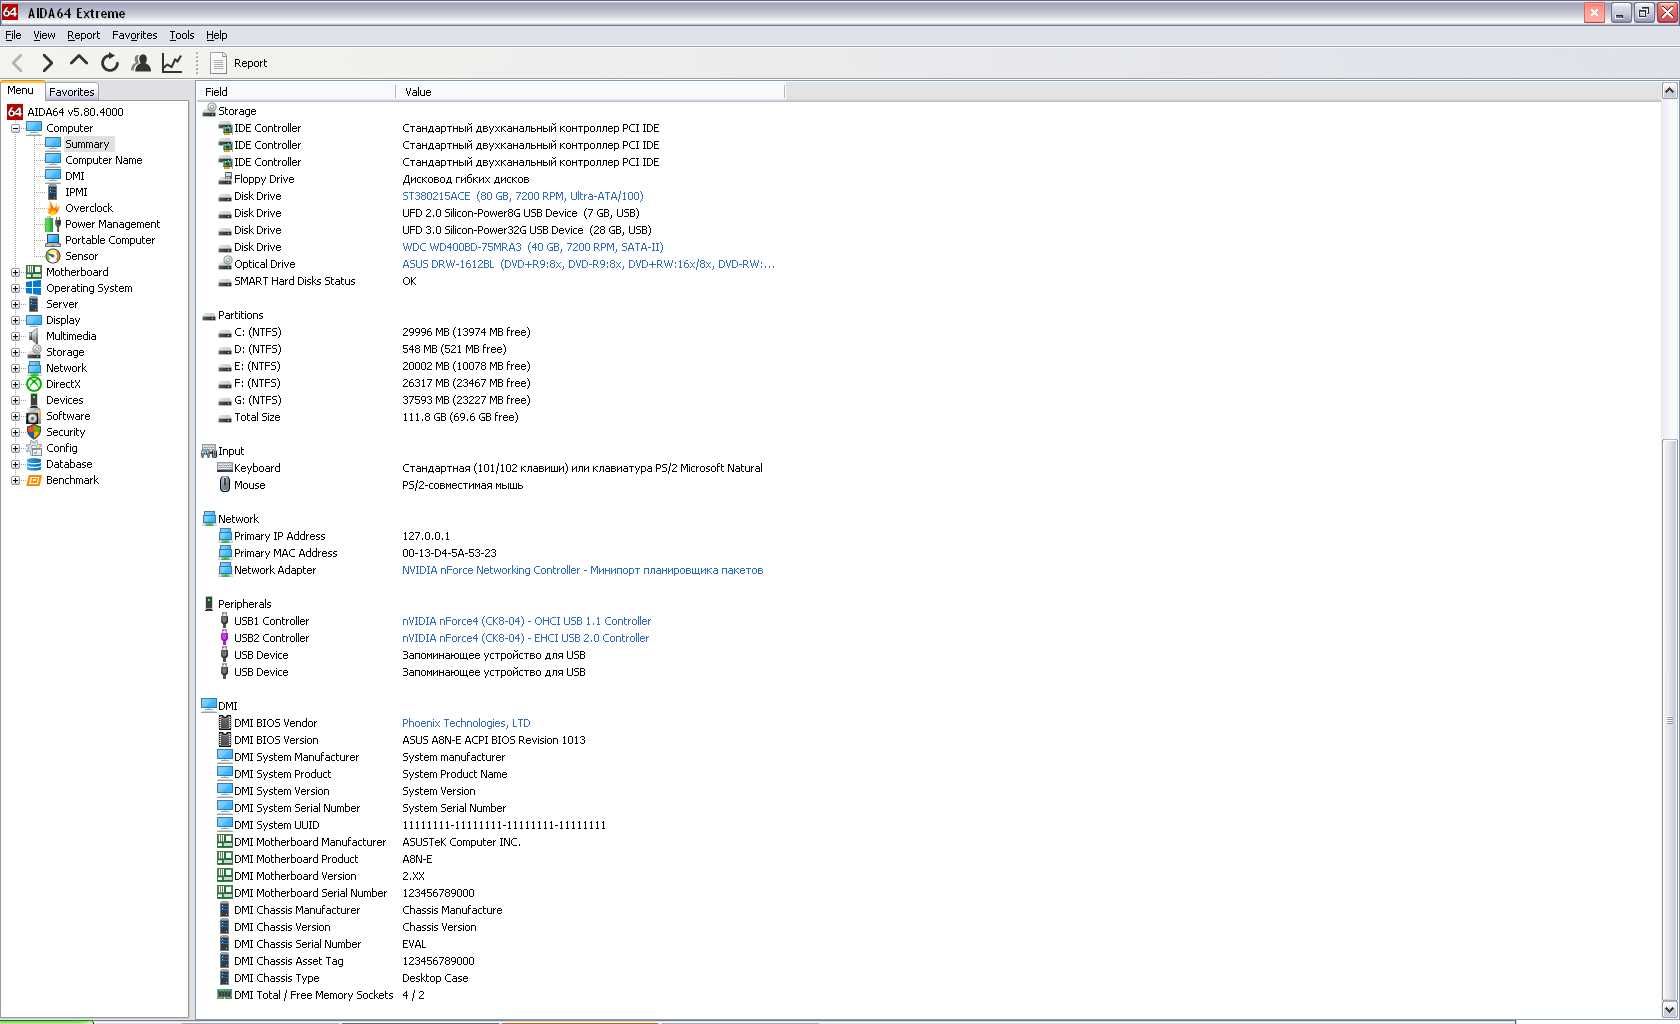This screenshot has height=1024, width=1680.
Task: Open the ST380215ACE disk drive link
Action: (522, 196)
